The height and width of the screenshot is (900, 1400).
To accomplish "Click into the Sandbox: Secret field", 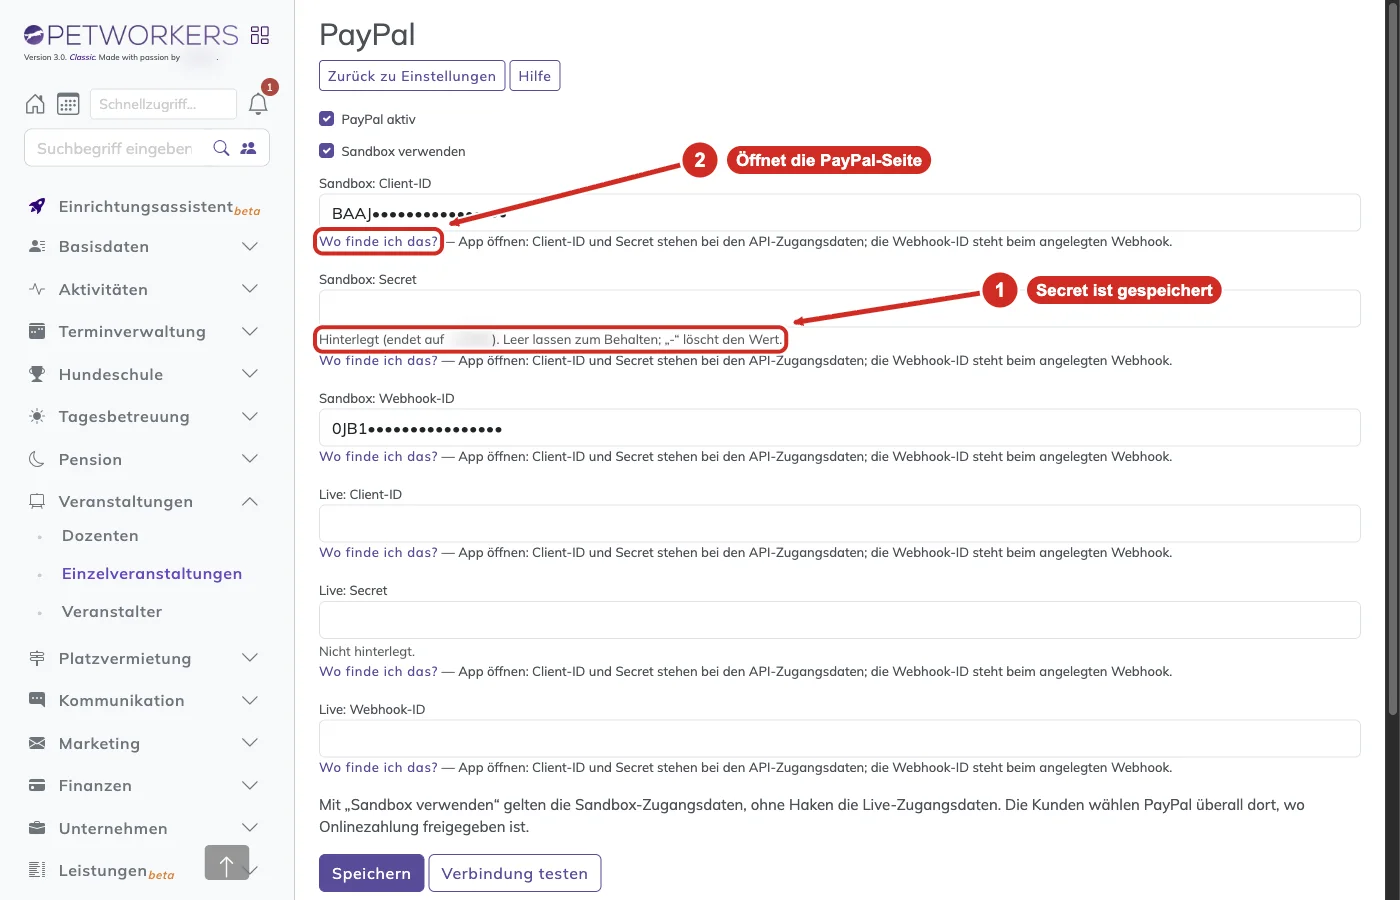I will (x=840, y=308).
